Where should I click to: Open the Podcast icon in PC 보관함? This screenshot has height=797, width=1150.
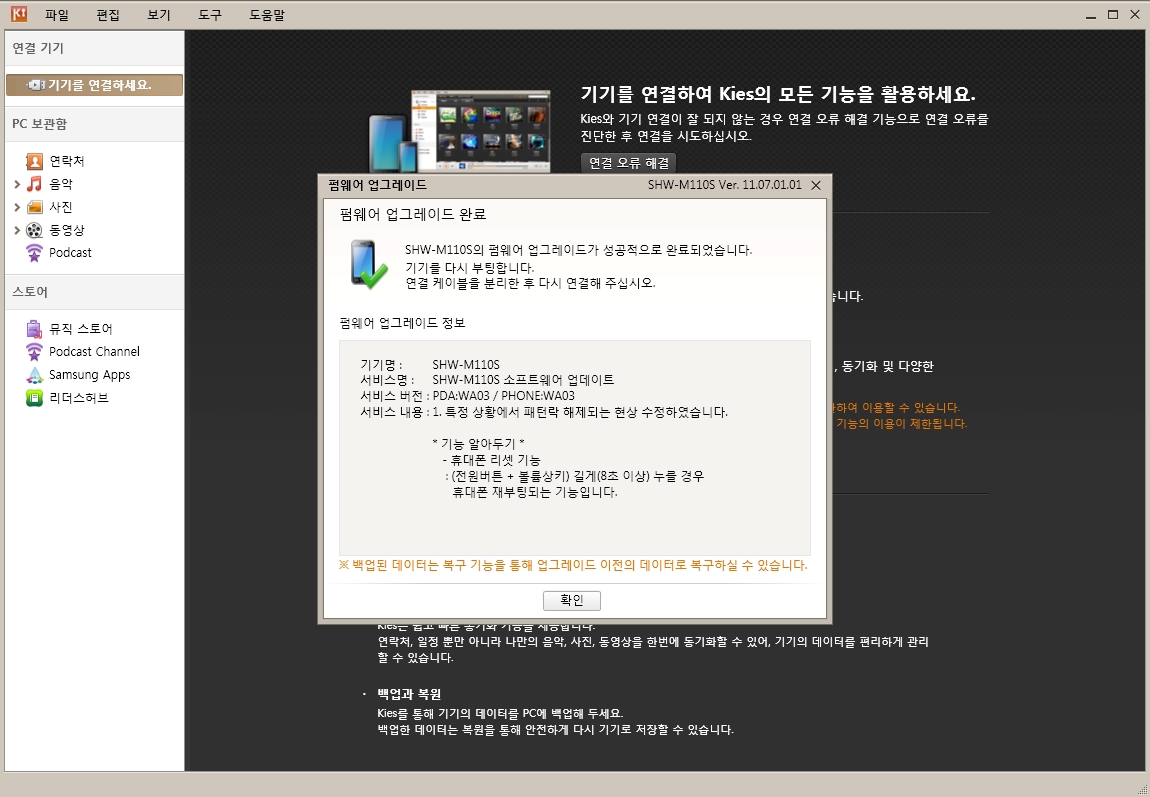point(35,253)
